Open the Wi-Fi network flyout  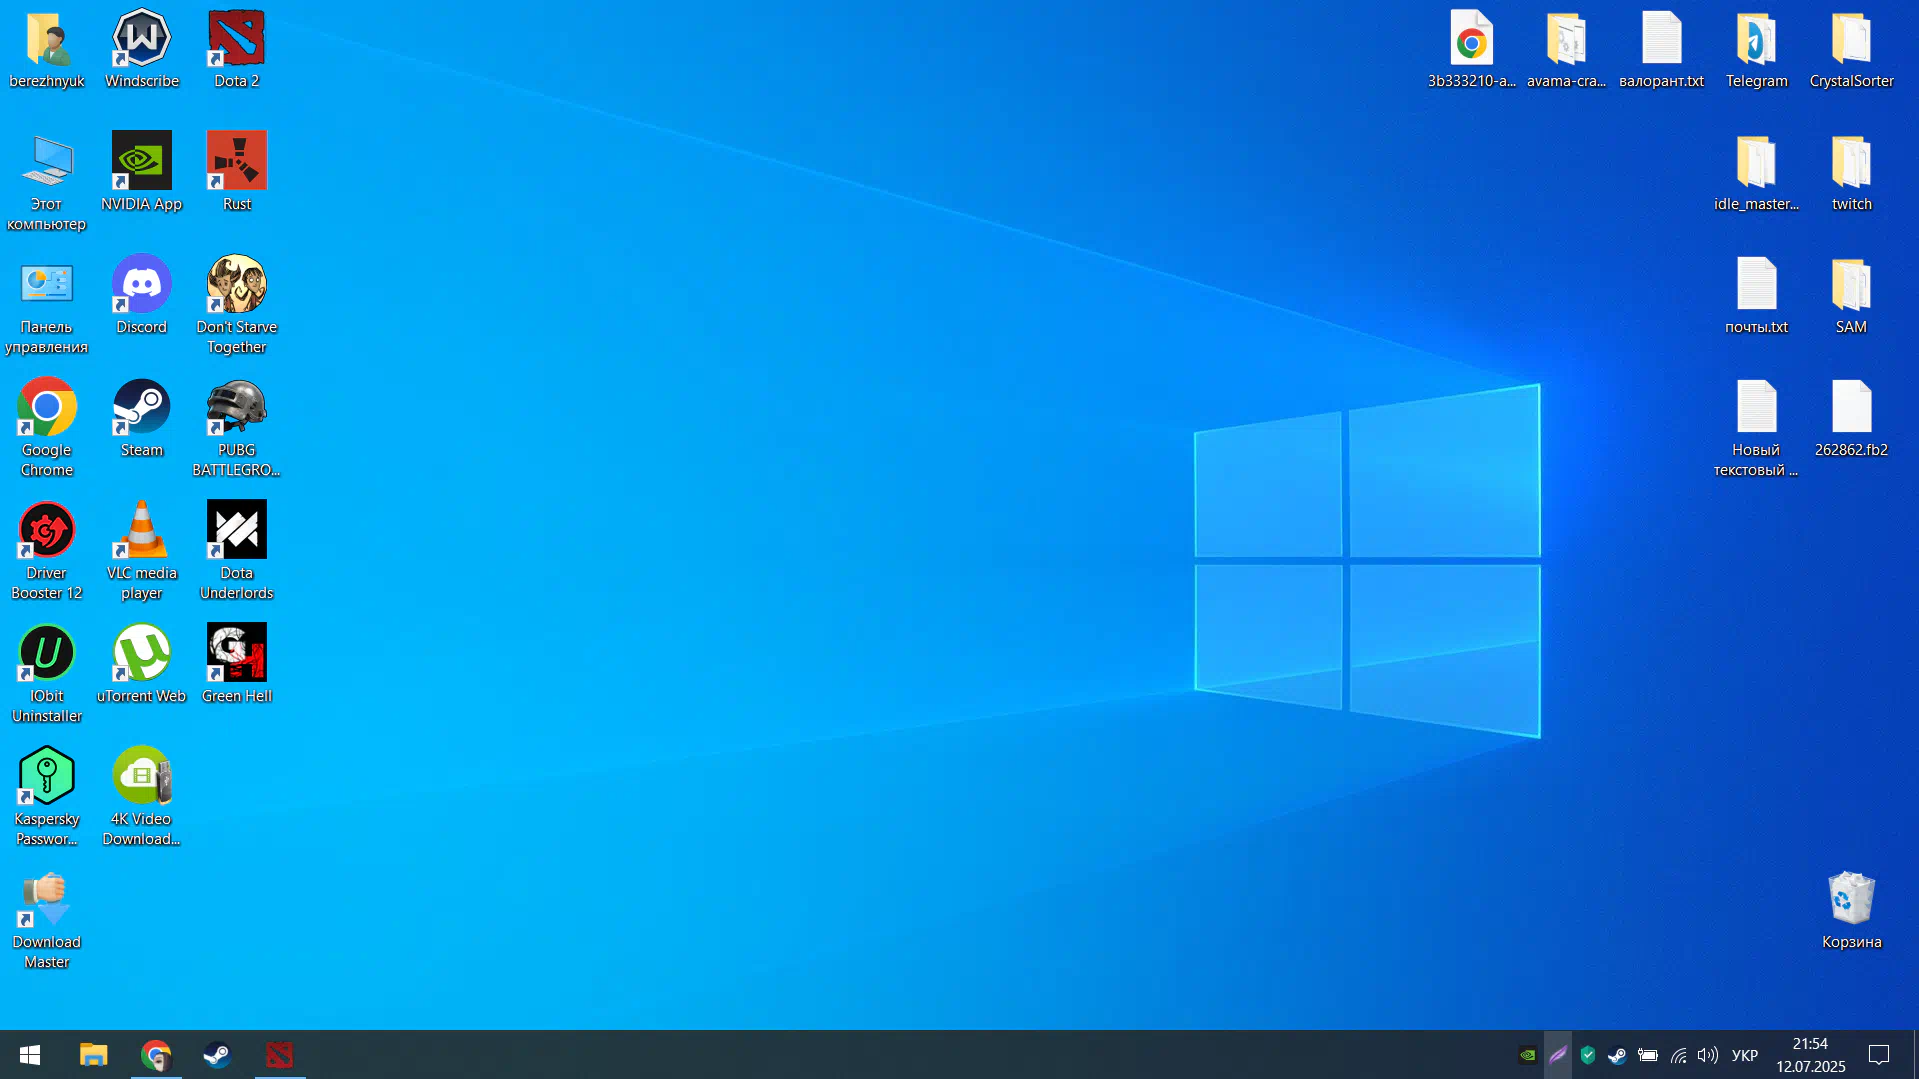point(1678,1055)
